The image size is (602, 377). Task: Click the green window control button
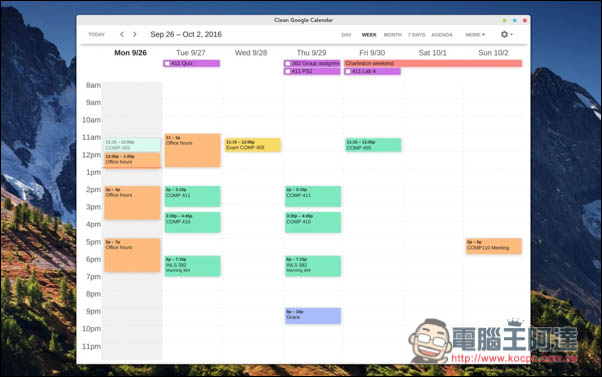click(504, 20)
